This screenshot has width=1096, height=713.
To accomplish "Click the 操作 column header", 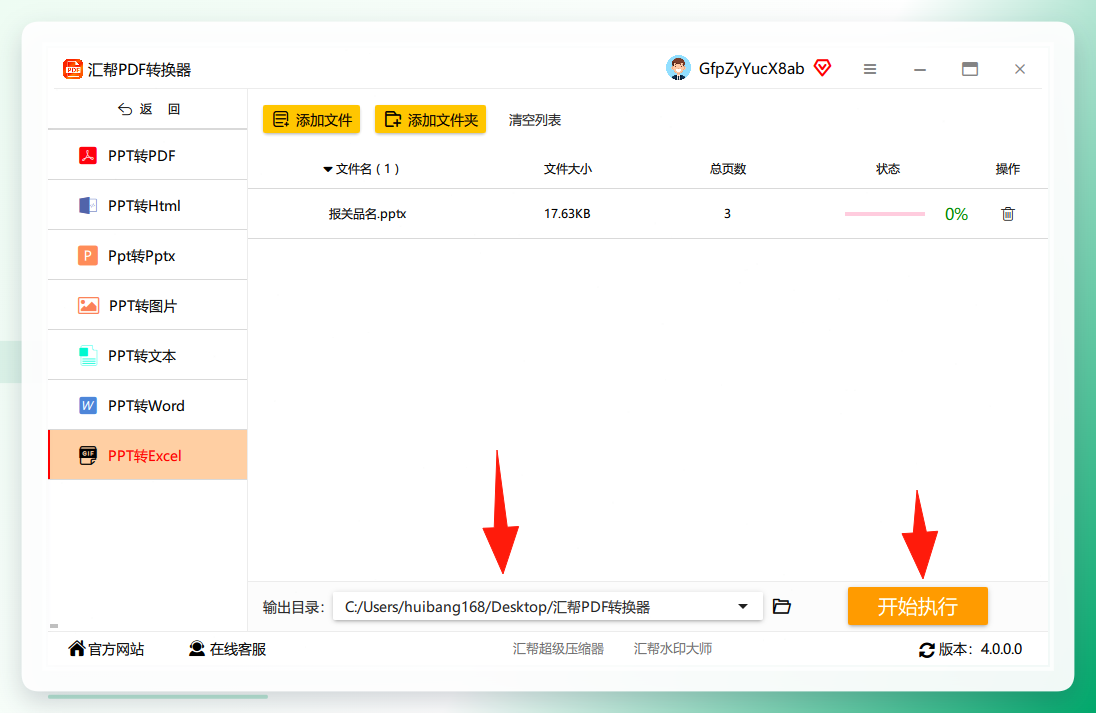I will [1007, 169].
